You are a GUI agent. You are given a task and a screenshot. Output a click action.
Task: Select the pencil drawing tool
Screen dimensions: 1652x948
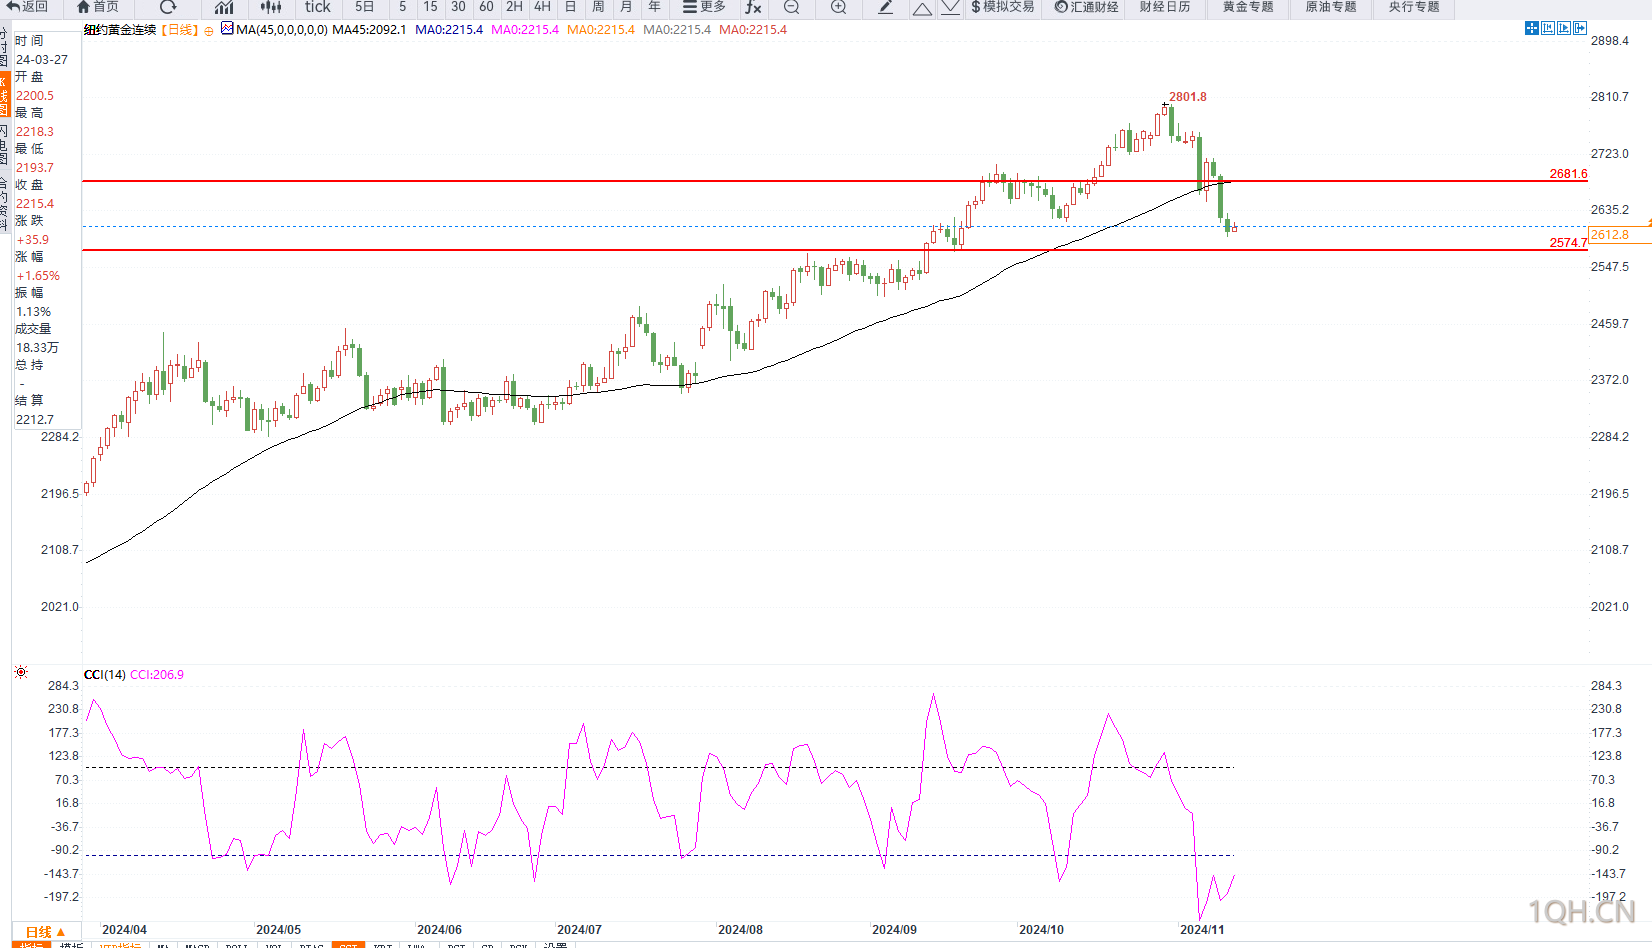coord(886,7)
